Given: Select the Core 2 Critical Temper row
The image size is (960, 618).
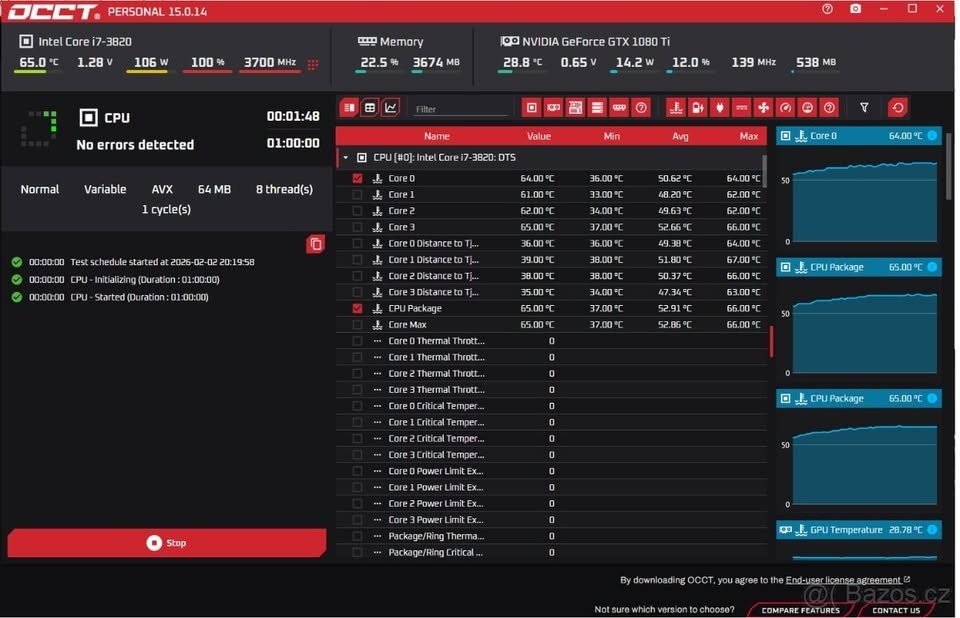Looking at the screenshot, I should coord(551,439).
